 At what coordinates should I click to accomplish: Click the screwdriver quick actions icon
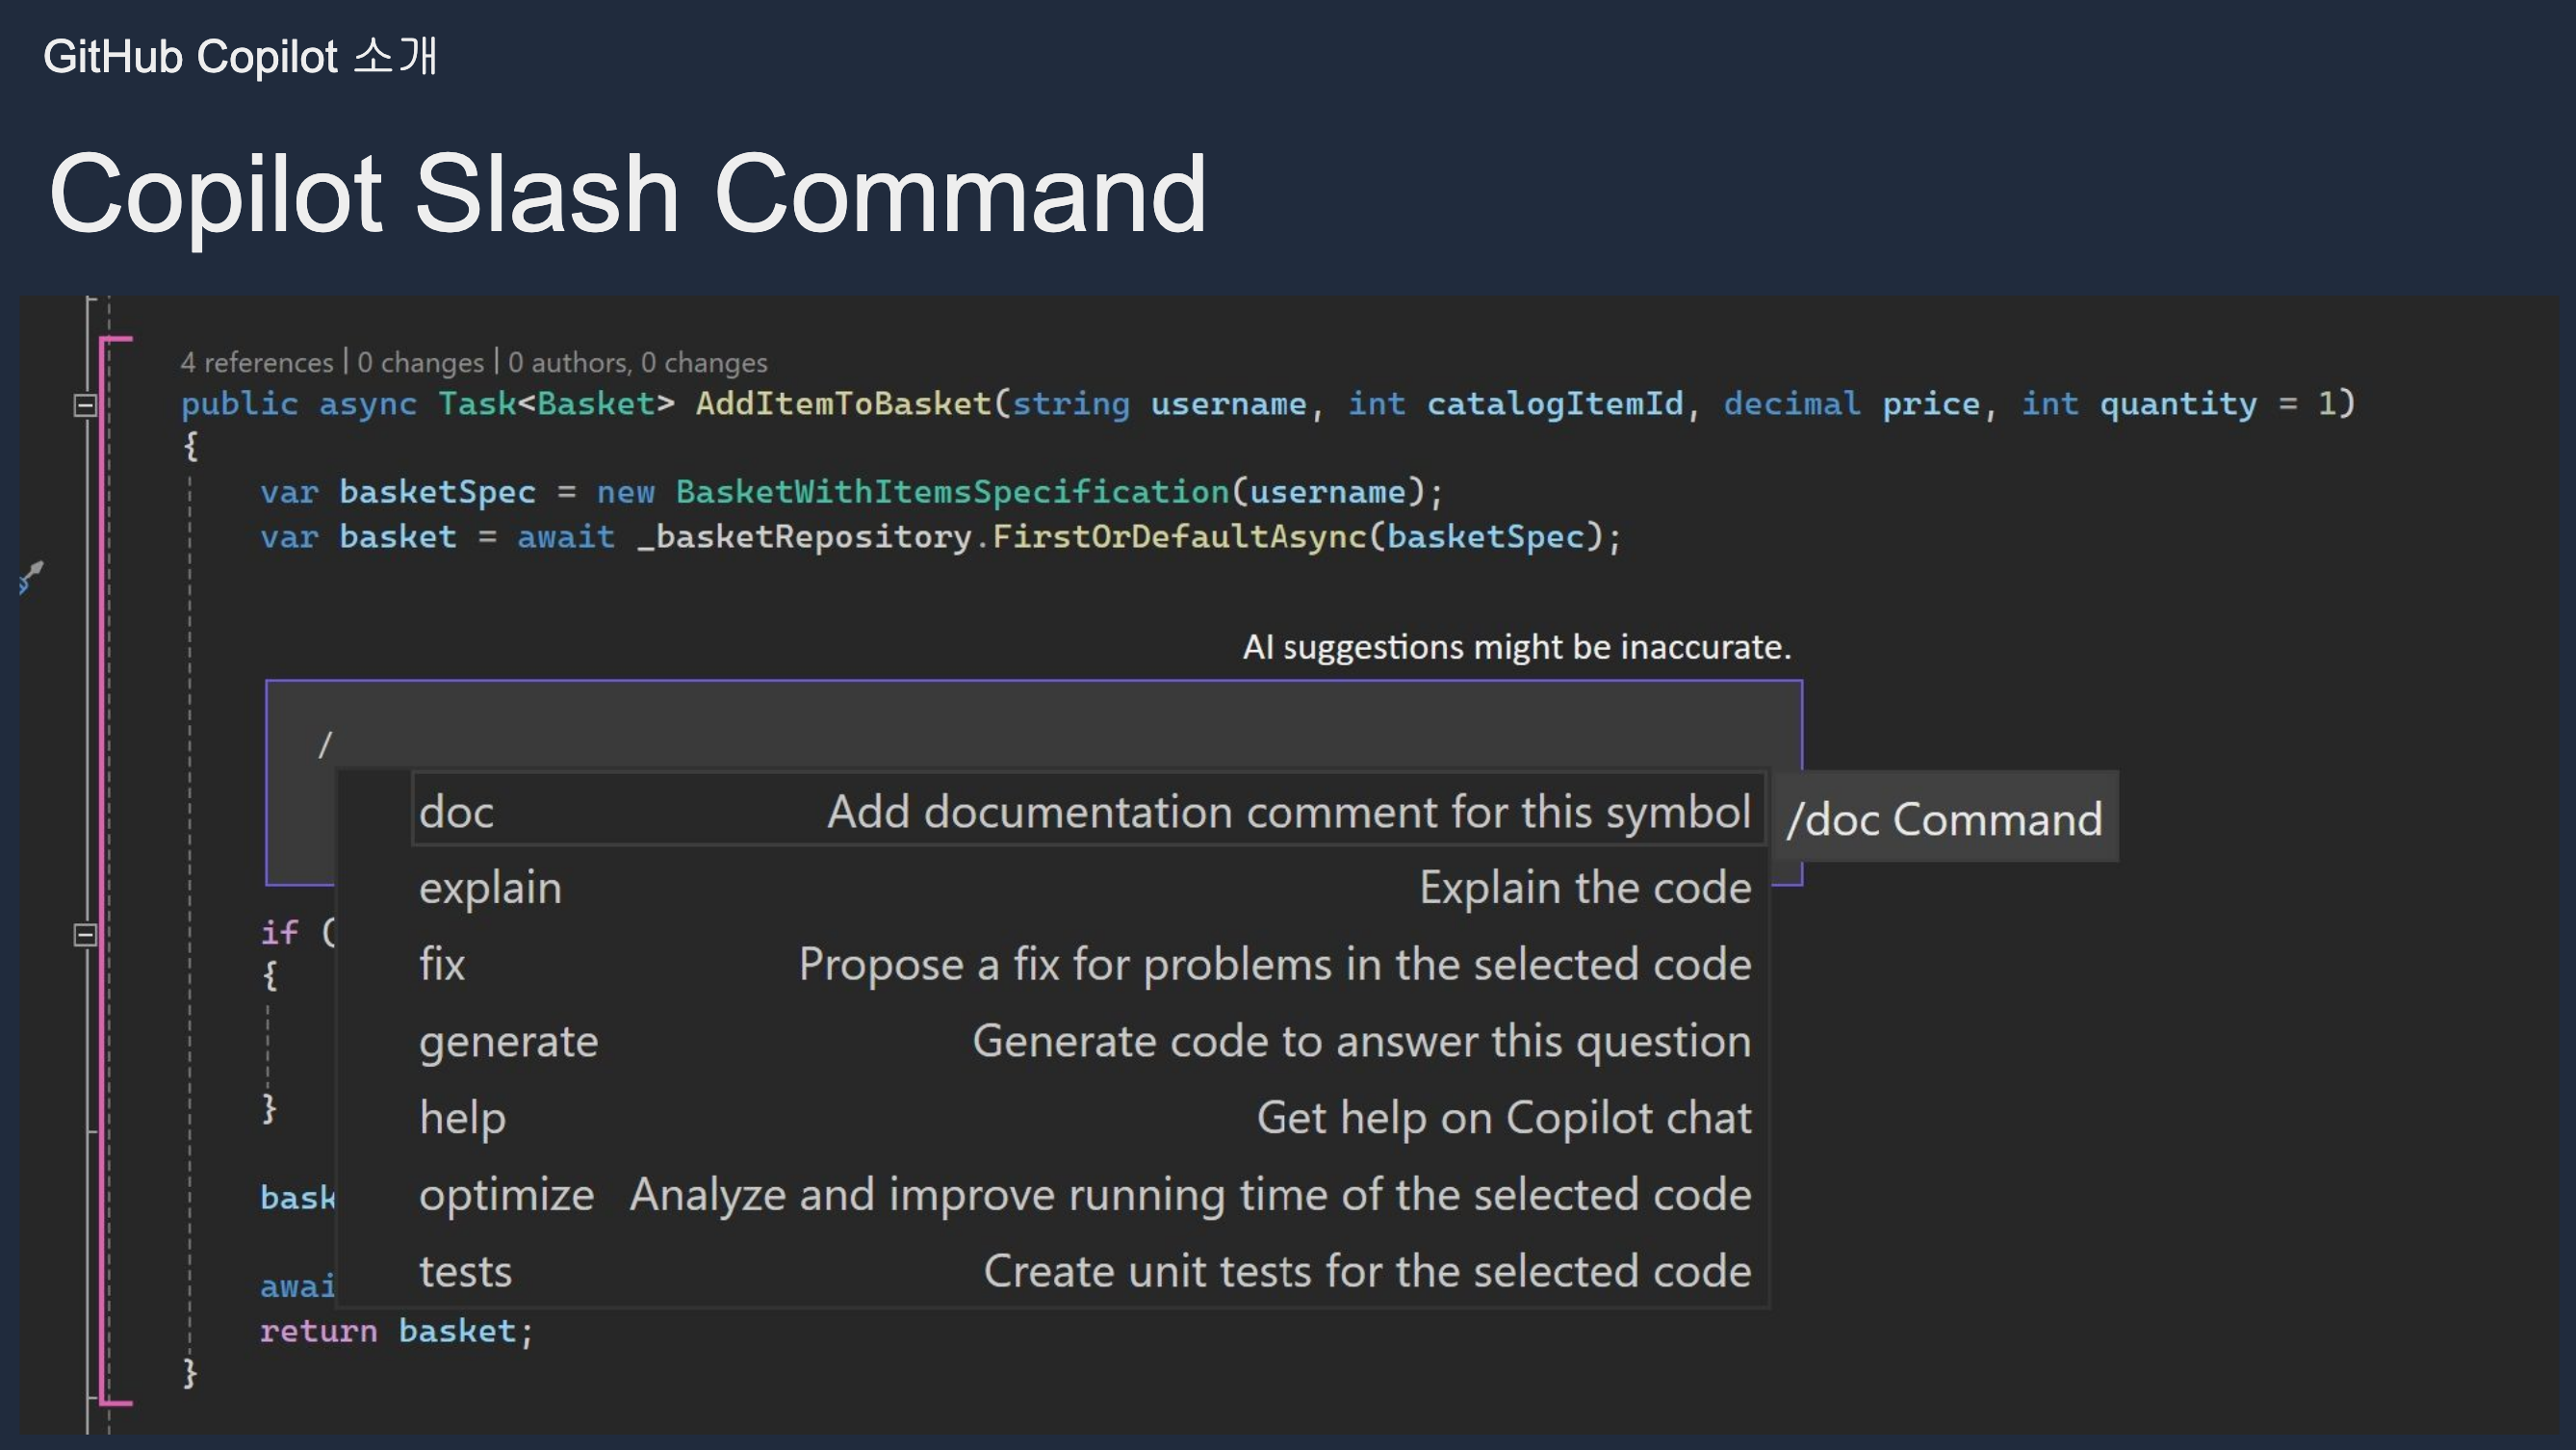[31, 576]
